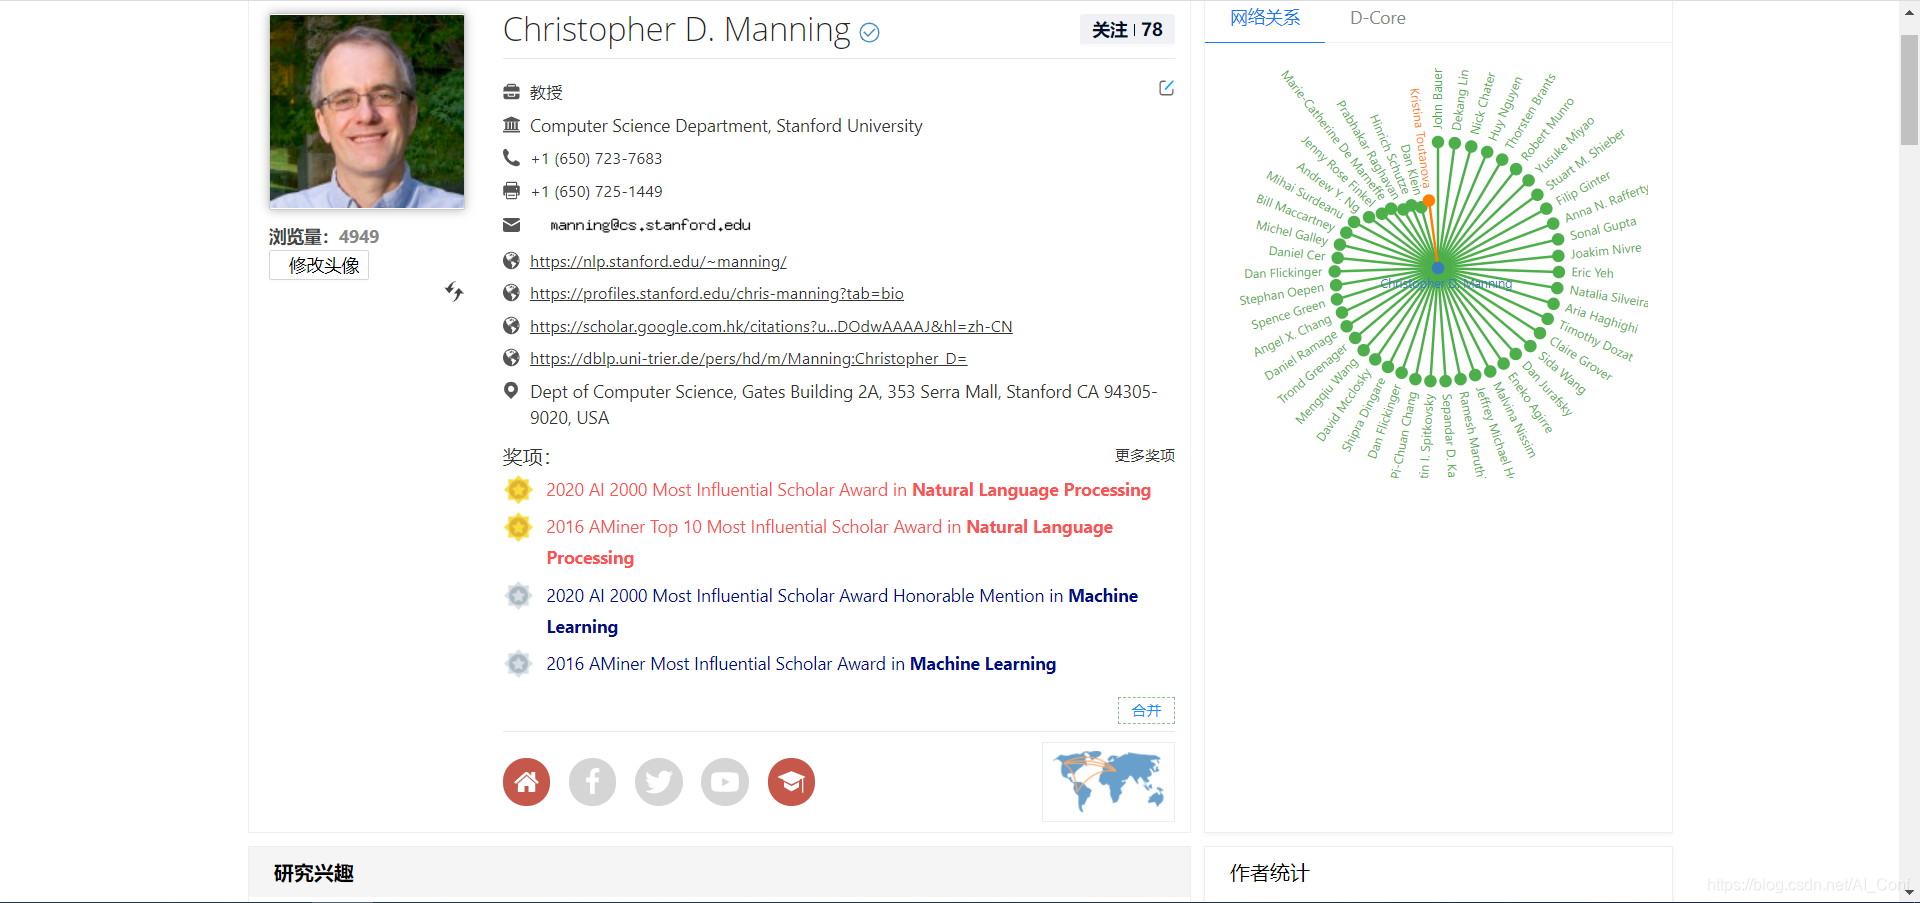Click the 合并 merge button
The height and width of the screenshot is (903, 1920).
1146,710
